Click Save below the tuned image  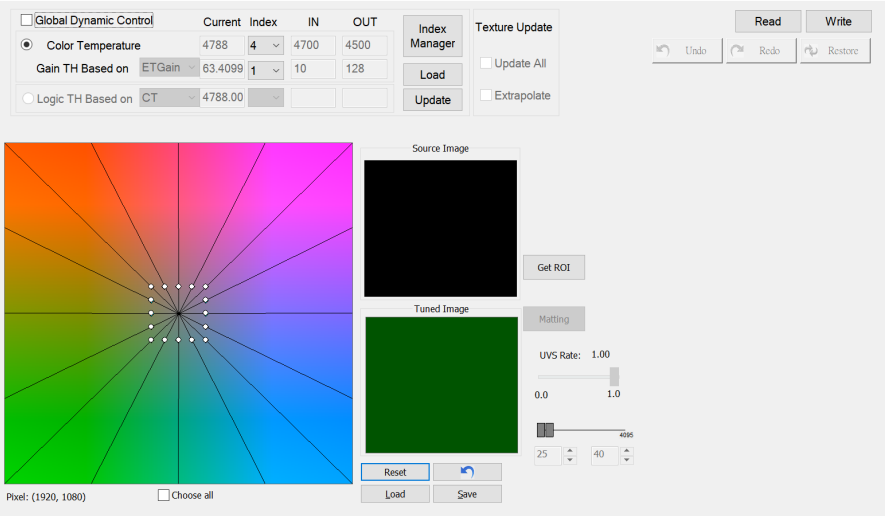[x=467, y=494]
